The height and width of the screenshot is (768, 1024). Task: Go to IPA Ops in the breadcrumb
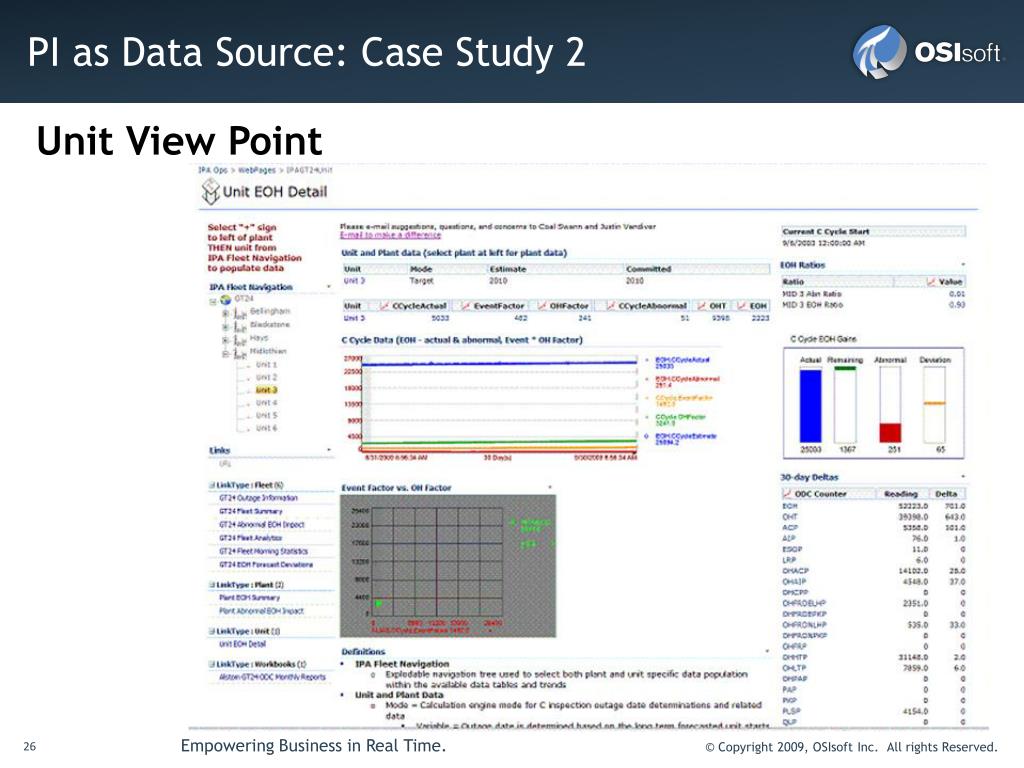tap(213, 170)
